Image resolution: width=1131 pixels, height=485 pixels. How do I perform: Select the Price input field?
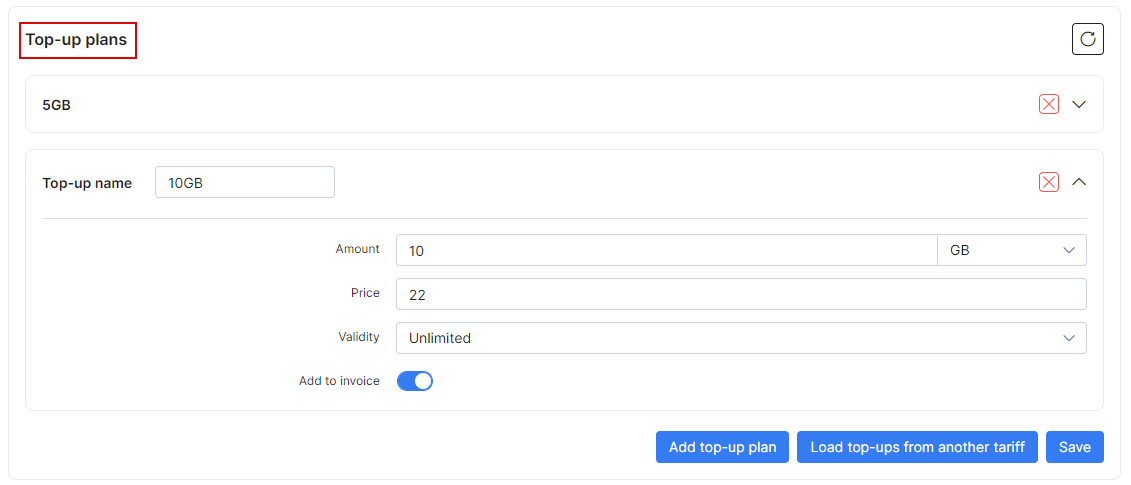click(741, 294)
